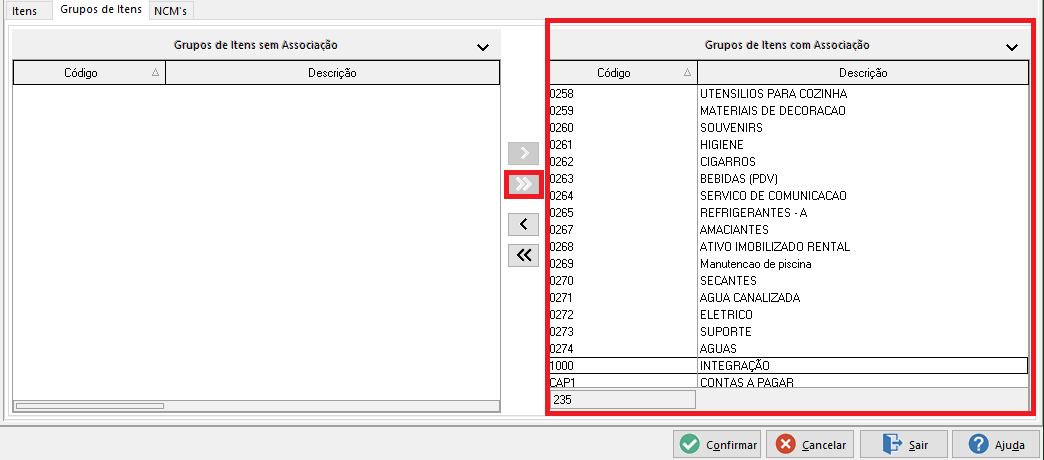Select row UTENSILIOS PARA COZINHA
Image resolution: width=1044 pixels, height=460 pixels.
click(x=788, y=93)
